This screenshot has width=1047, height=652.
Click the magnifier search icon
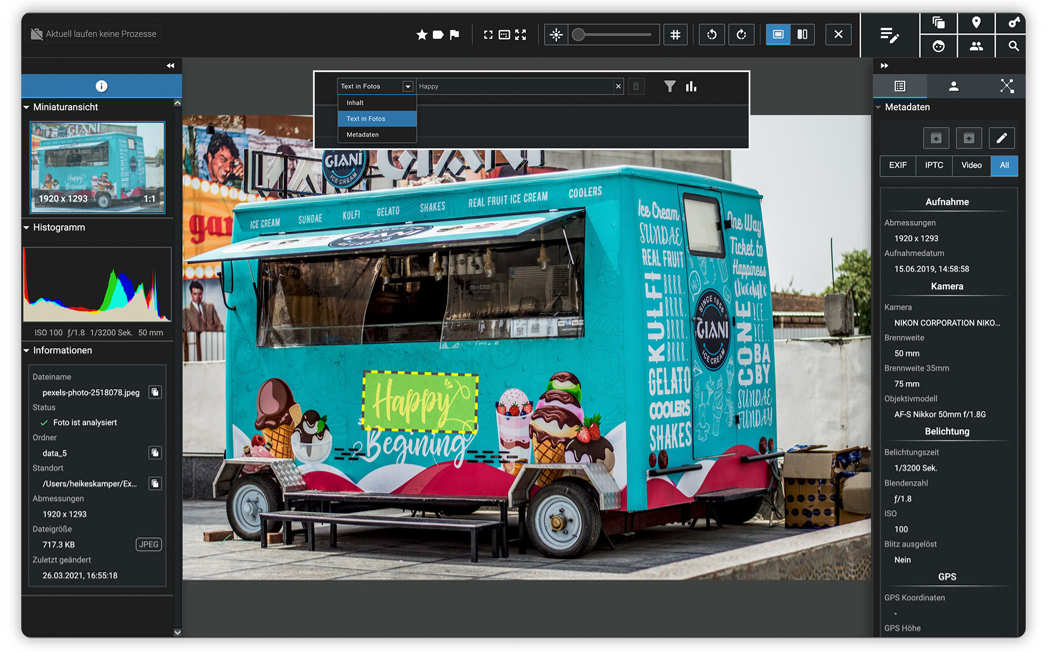click(x=1014, y=46)
